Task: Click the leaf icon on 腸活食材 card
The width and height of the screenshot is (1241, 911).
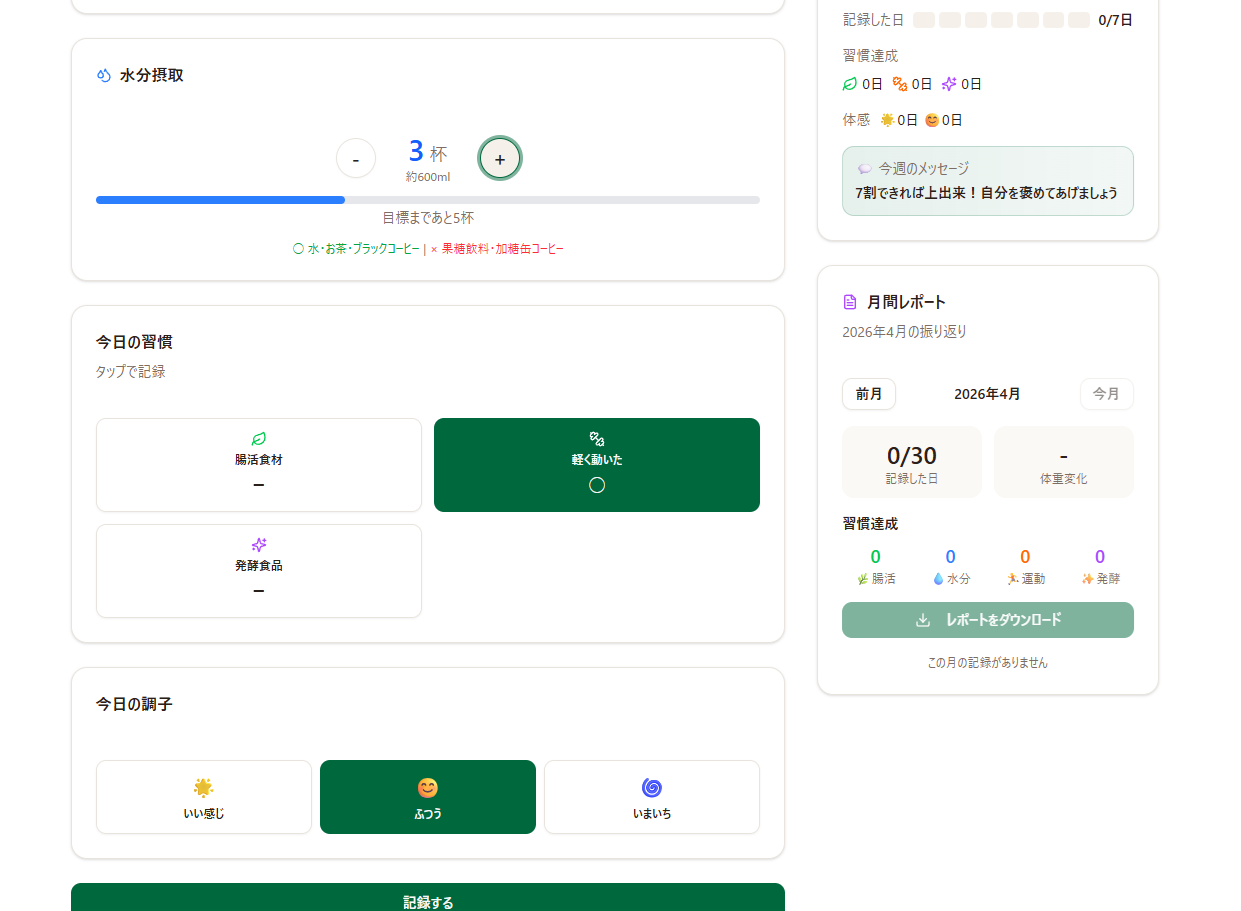Action: click(x=259, y=439)
